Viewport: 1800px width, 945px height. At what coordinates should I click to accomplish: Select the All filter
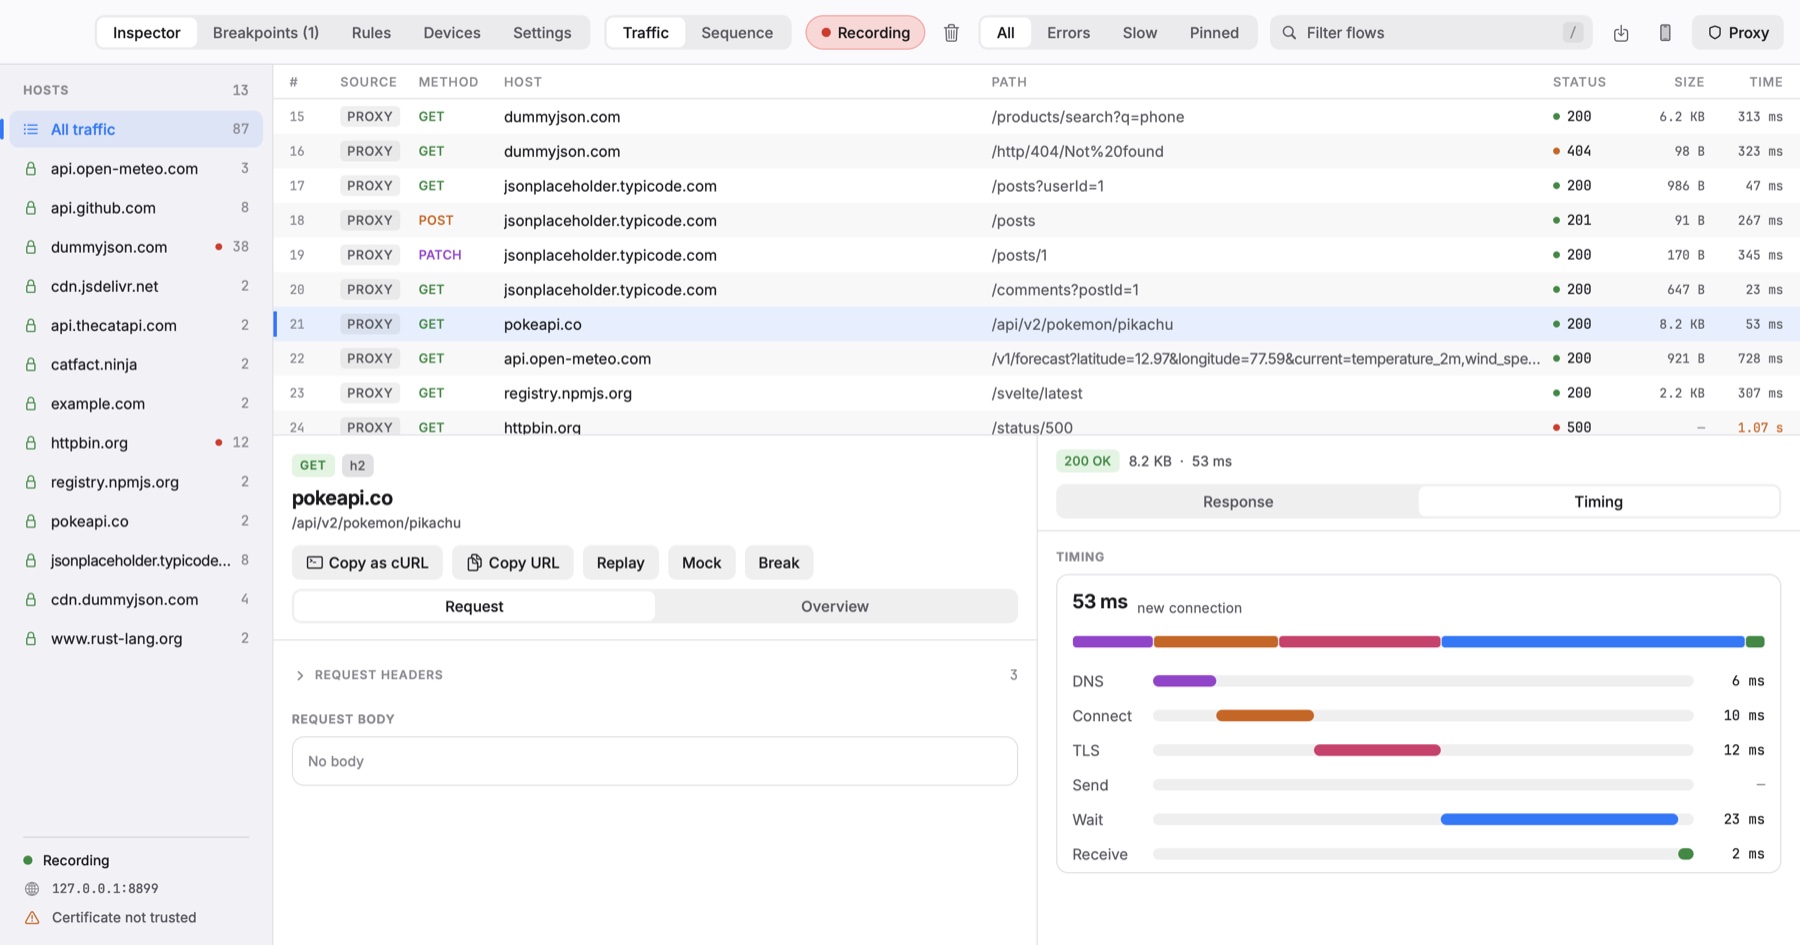tap(1005, 33)
